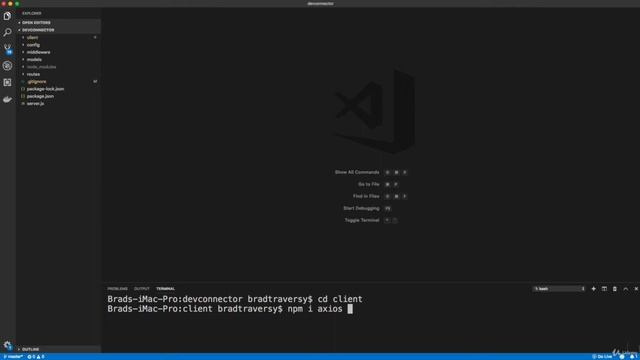Expand the config folder

(x=58, y=45)
